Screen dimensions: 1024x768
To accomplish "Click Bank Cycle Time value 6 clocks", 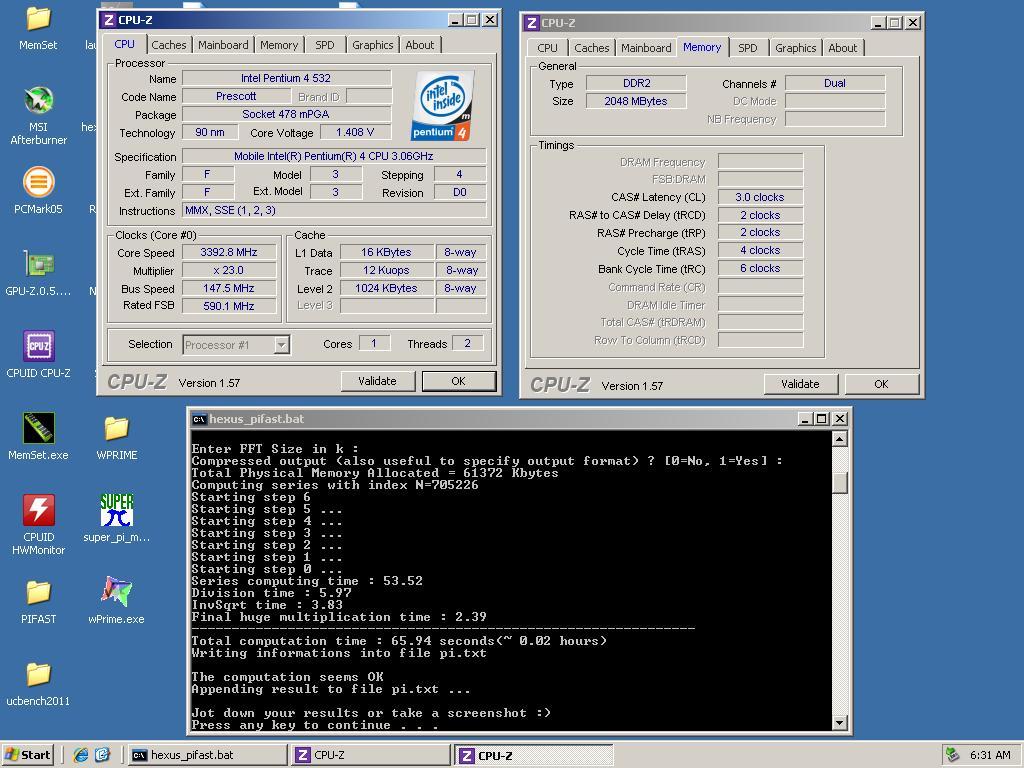I will coord(760,268).
